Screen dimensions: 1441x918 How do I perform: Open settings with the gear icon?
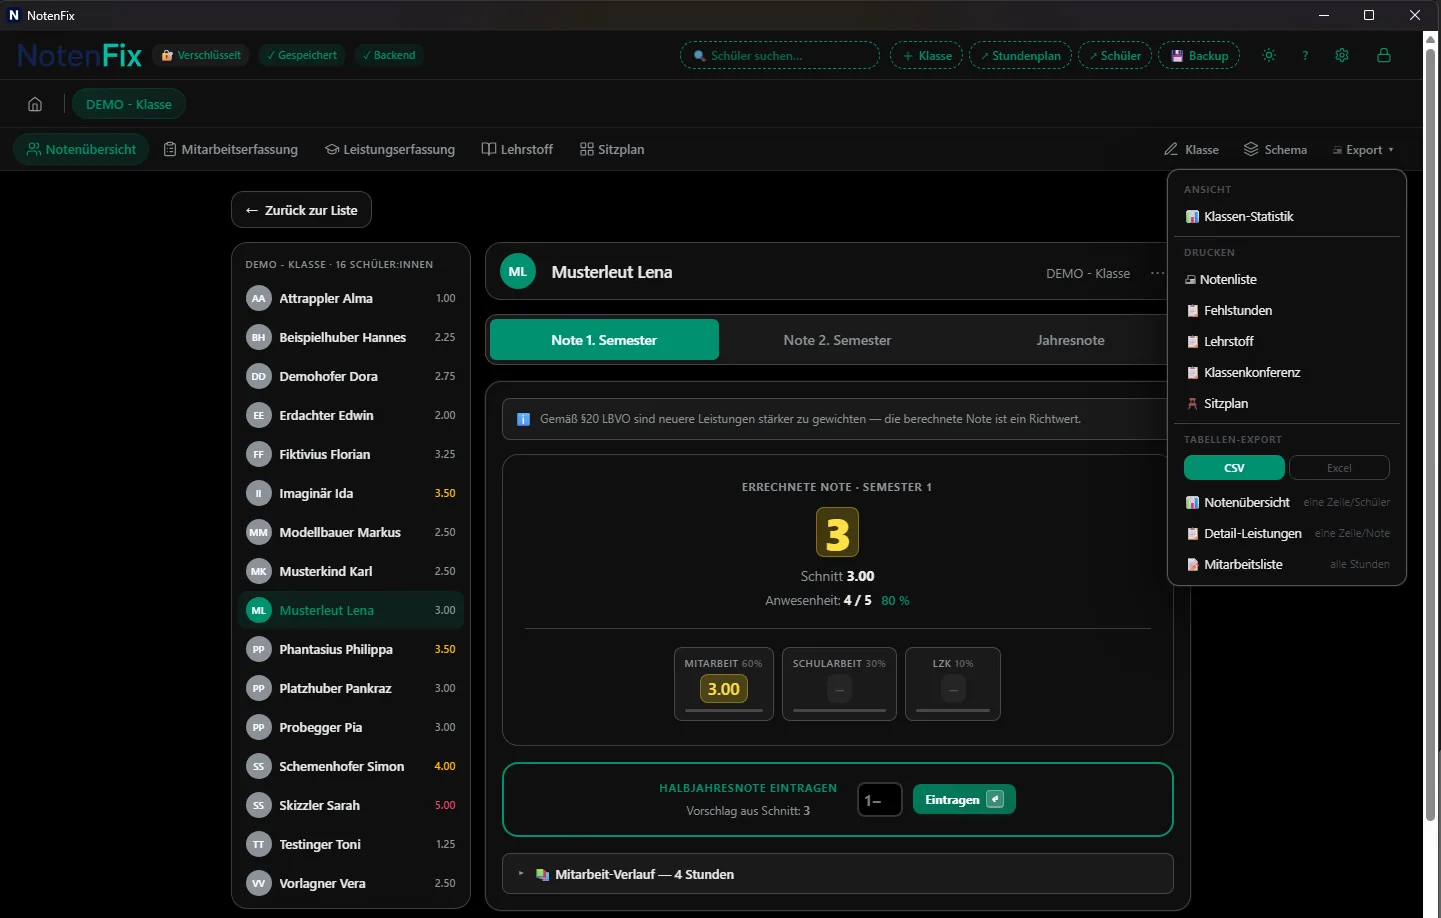click(x=1342, y=55)
